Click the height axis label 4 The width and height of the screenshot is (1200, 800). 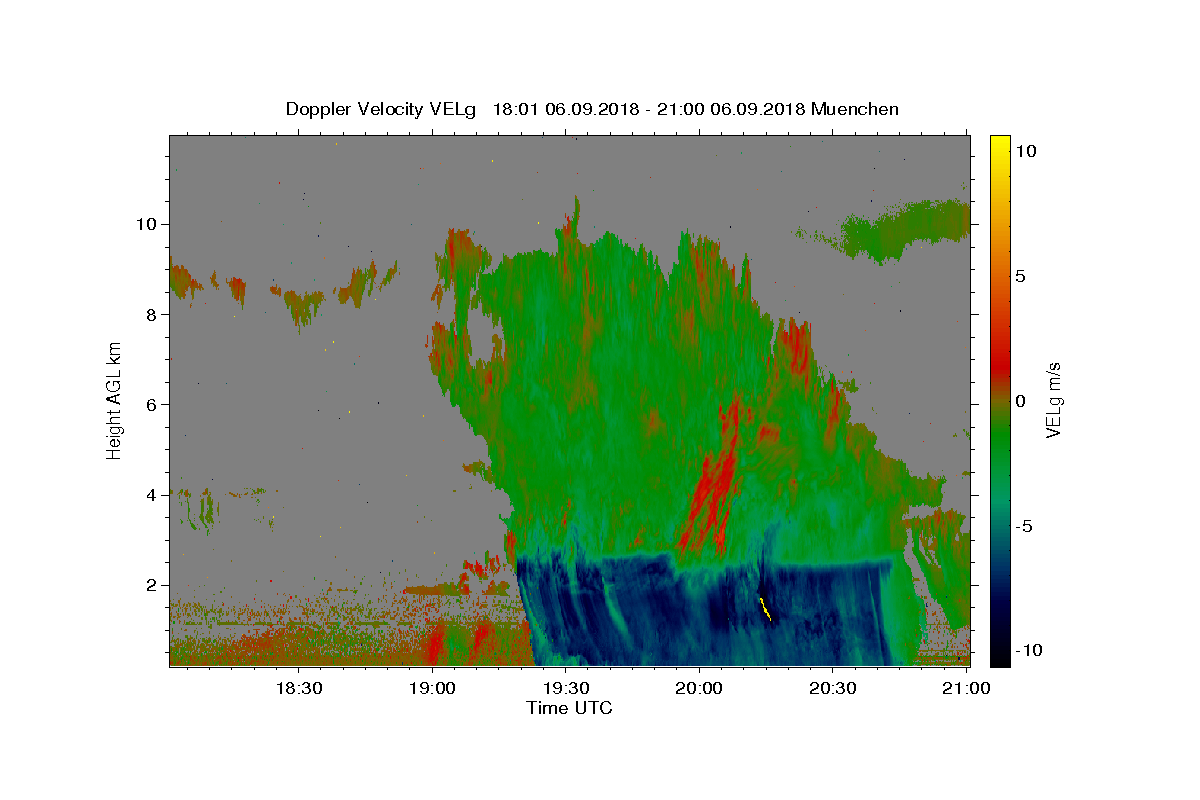point(153,495)
